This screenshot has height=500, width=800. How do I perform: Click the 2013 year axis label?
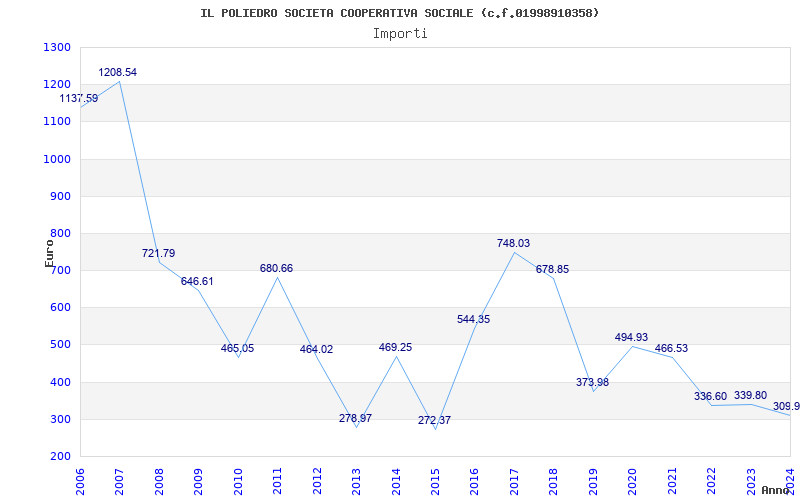(x=356, y=481)
